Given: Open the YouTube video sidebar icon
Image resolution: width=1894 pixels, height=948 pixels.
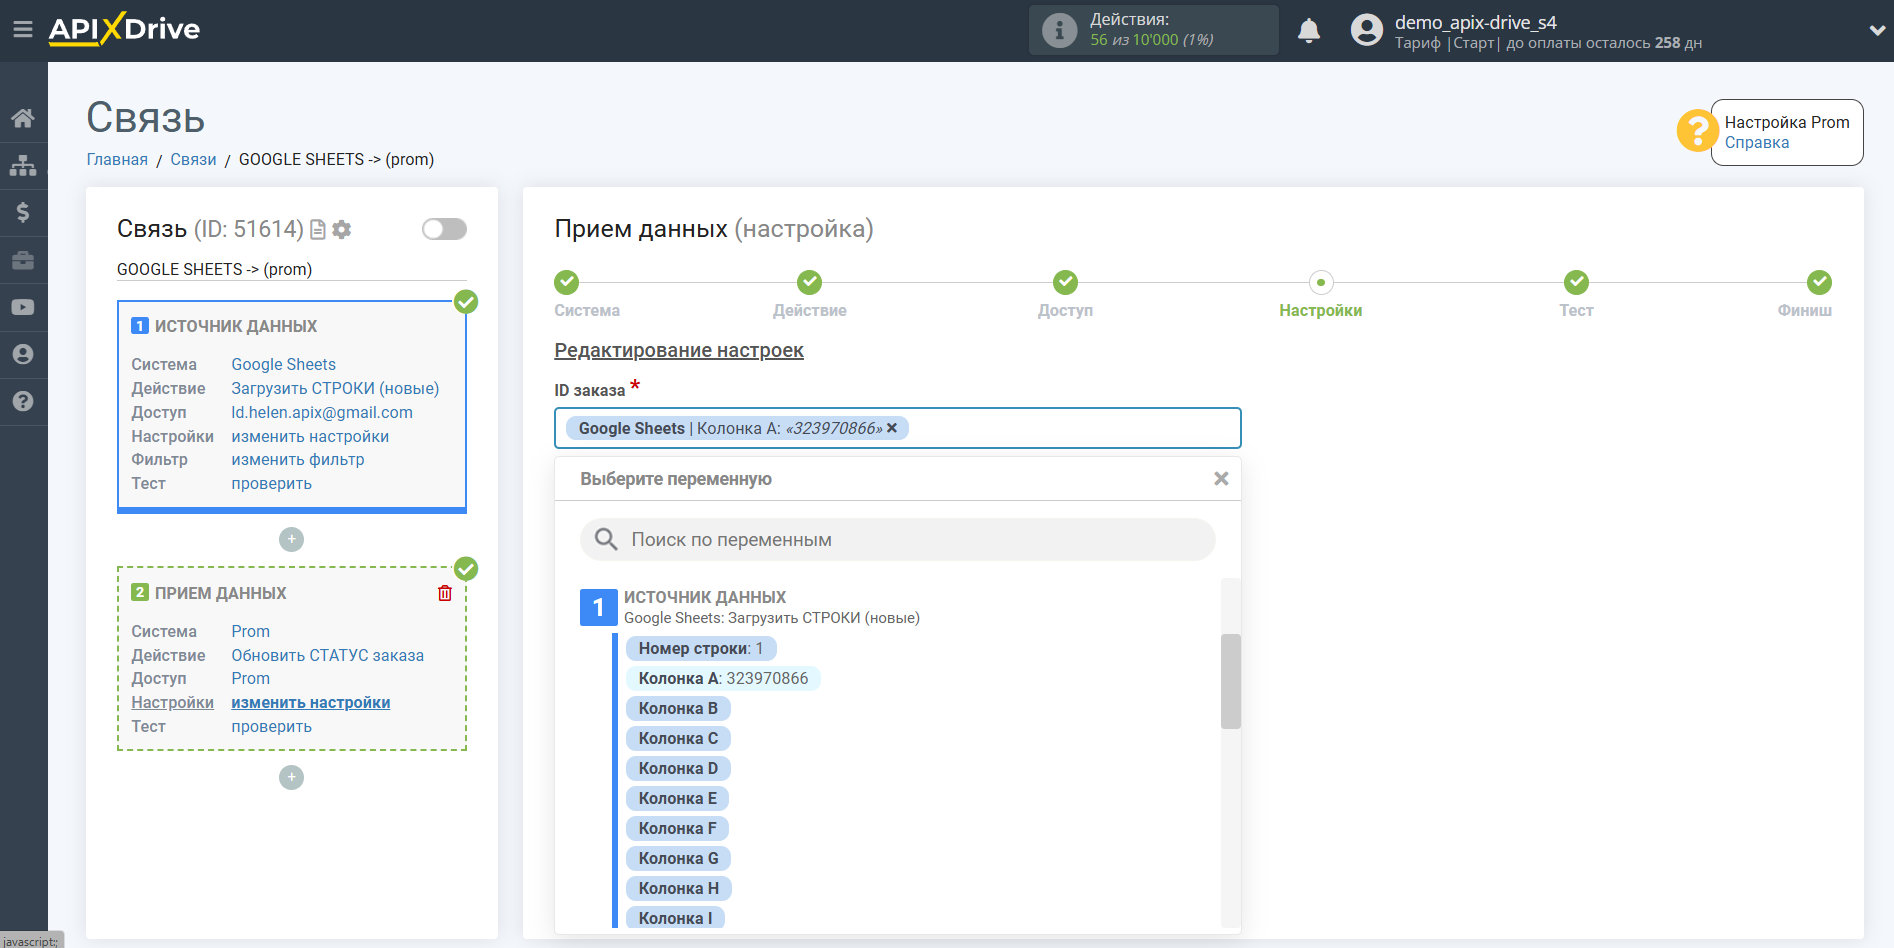Looking at the screenshot, I should pyautogui.click(x=23, y=307).
